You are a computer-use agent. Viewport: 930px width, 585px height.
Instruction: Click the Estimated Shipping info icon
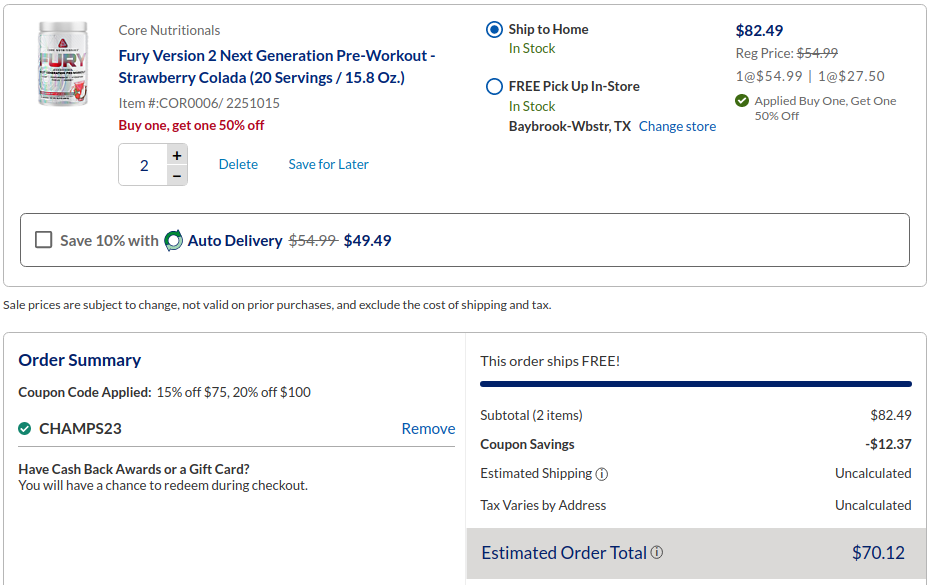point(602,474)
